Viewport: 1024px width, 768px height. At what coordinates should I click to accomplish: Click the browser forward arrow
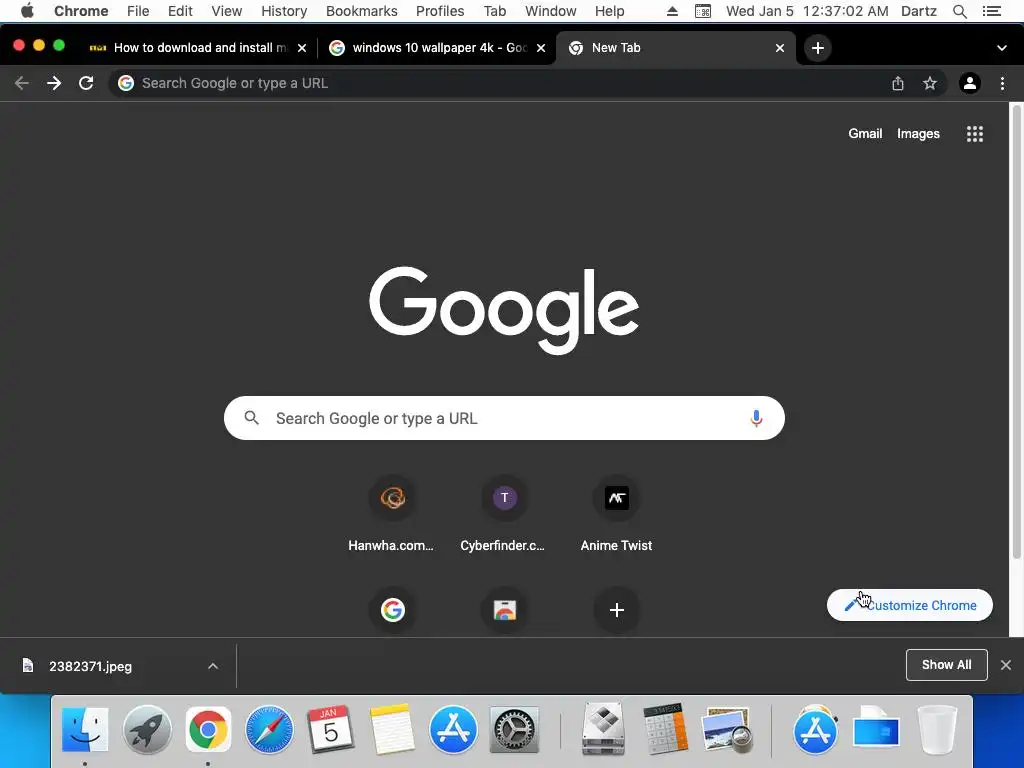point(54,83)
